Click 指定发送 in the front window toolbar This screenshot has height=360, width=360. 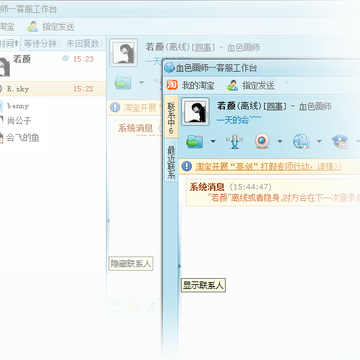pyautogui.click(x=251, y=86)
